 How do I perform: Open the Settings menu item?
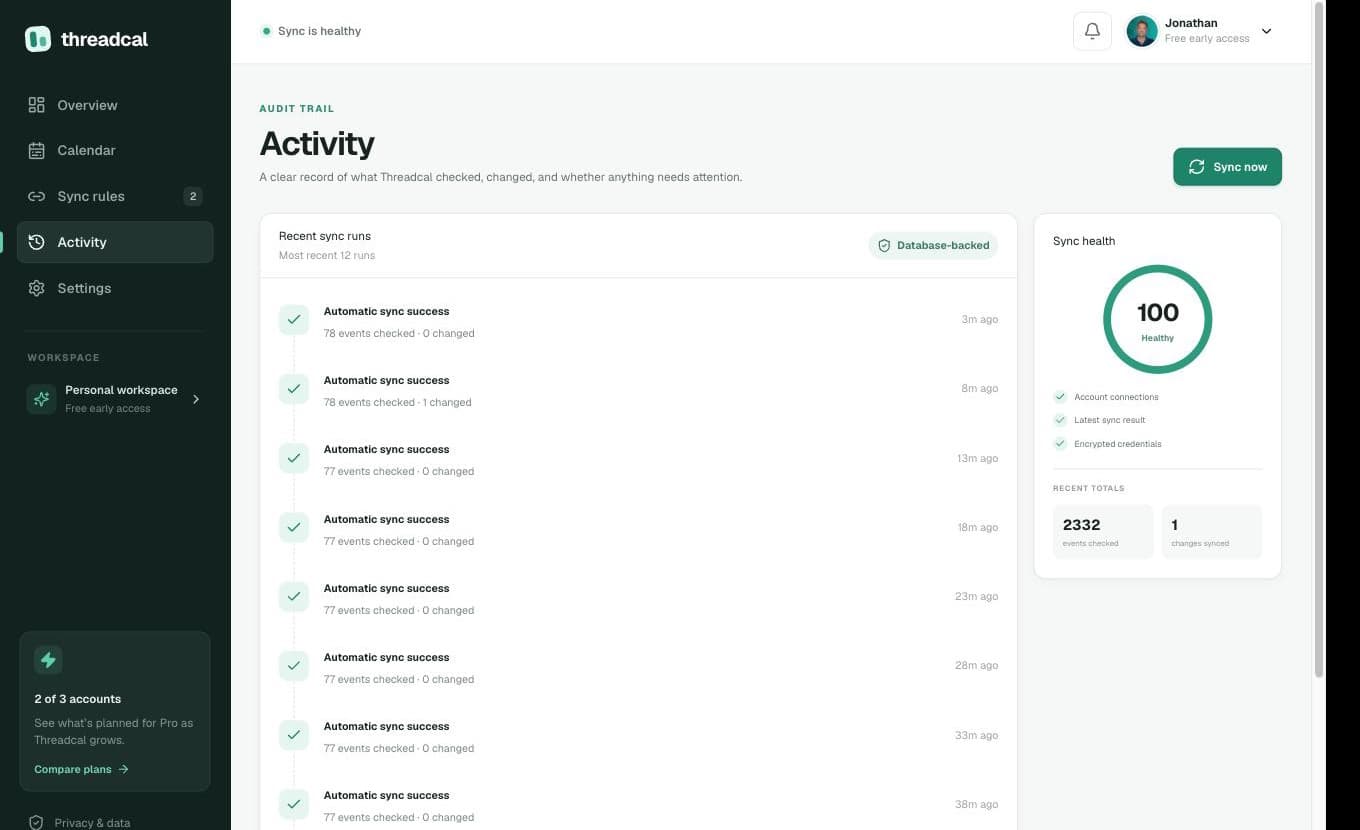click(115, 288)
